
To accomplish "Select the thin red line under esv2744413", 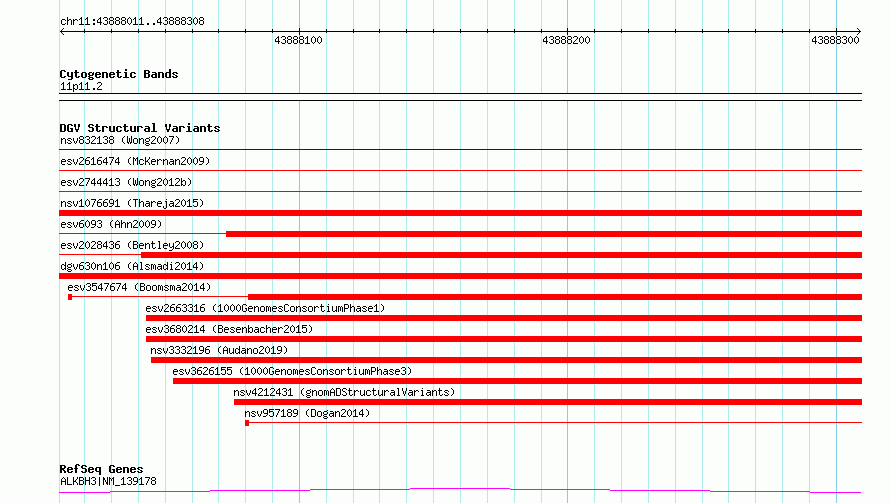I will pos(460,192).
